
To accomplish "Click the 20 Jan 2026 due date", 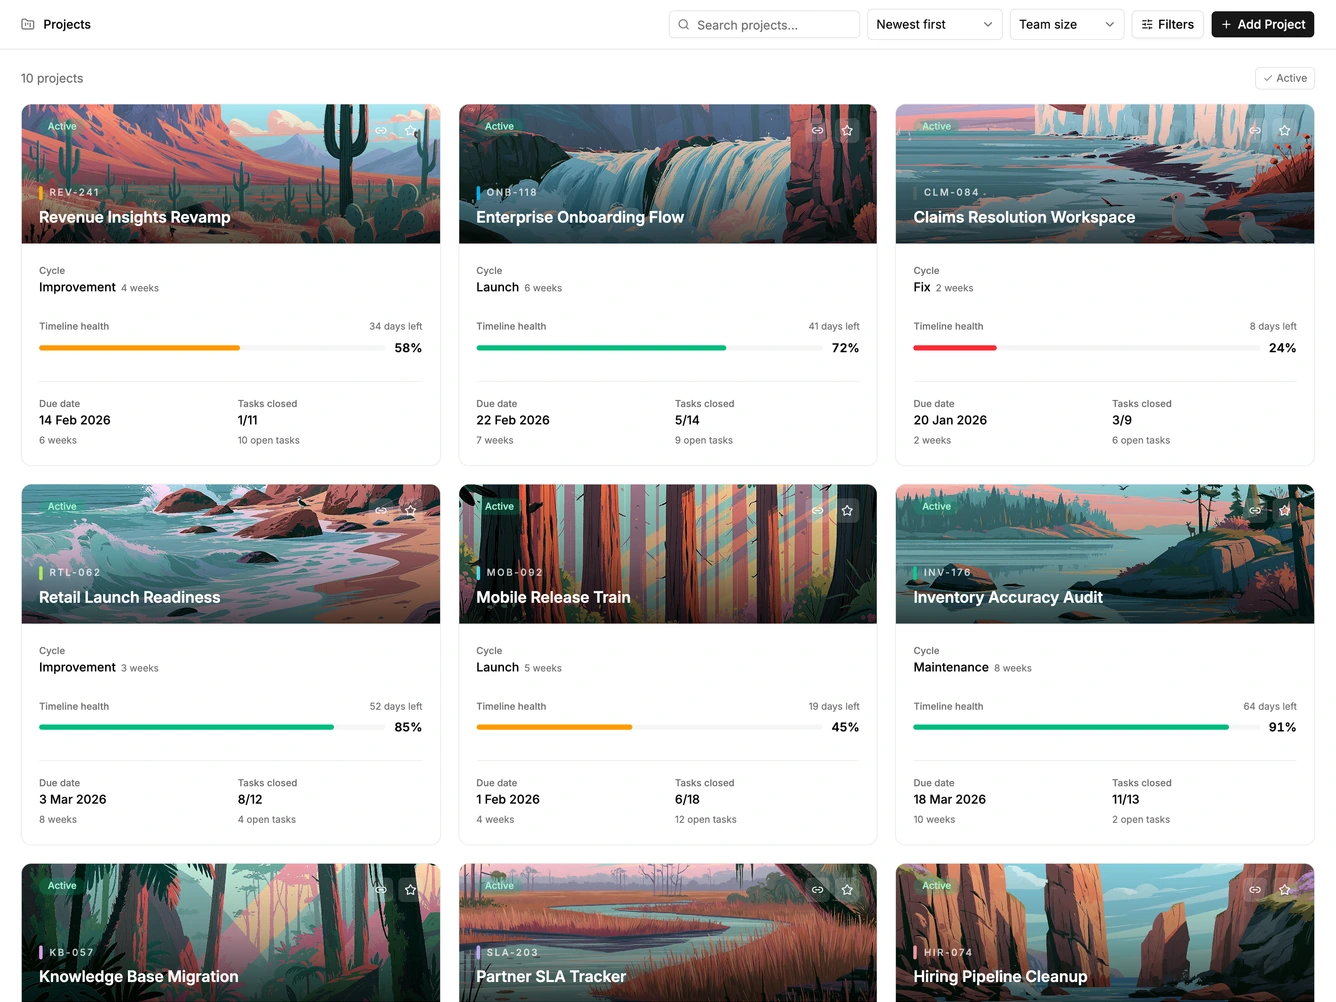I will (x=950, y=420).
